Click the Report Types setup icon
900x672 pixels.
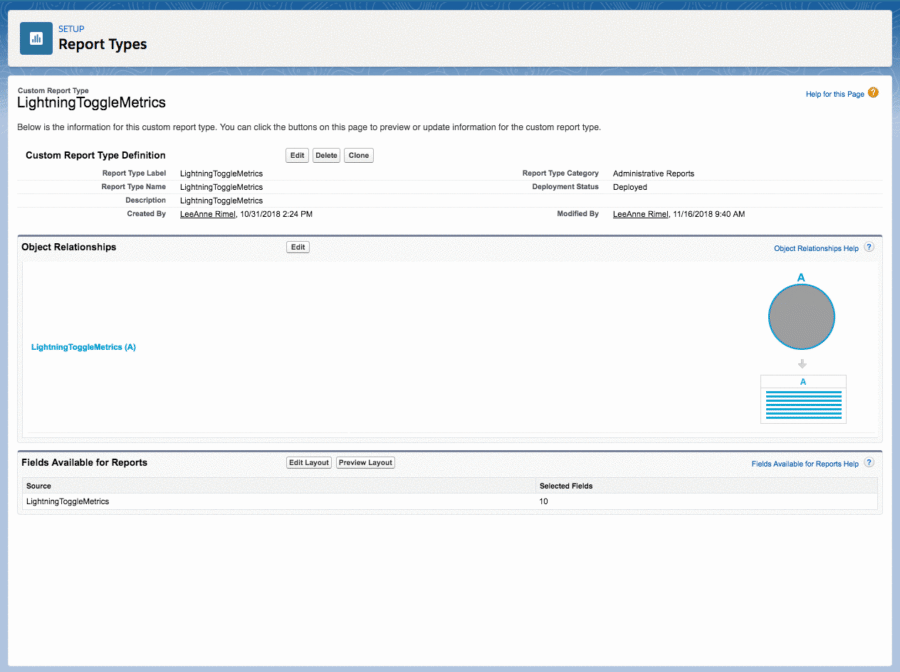point(36,38)
